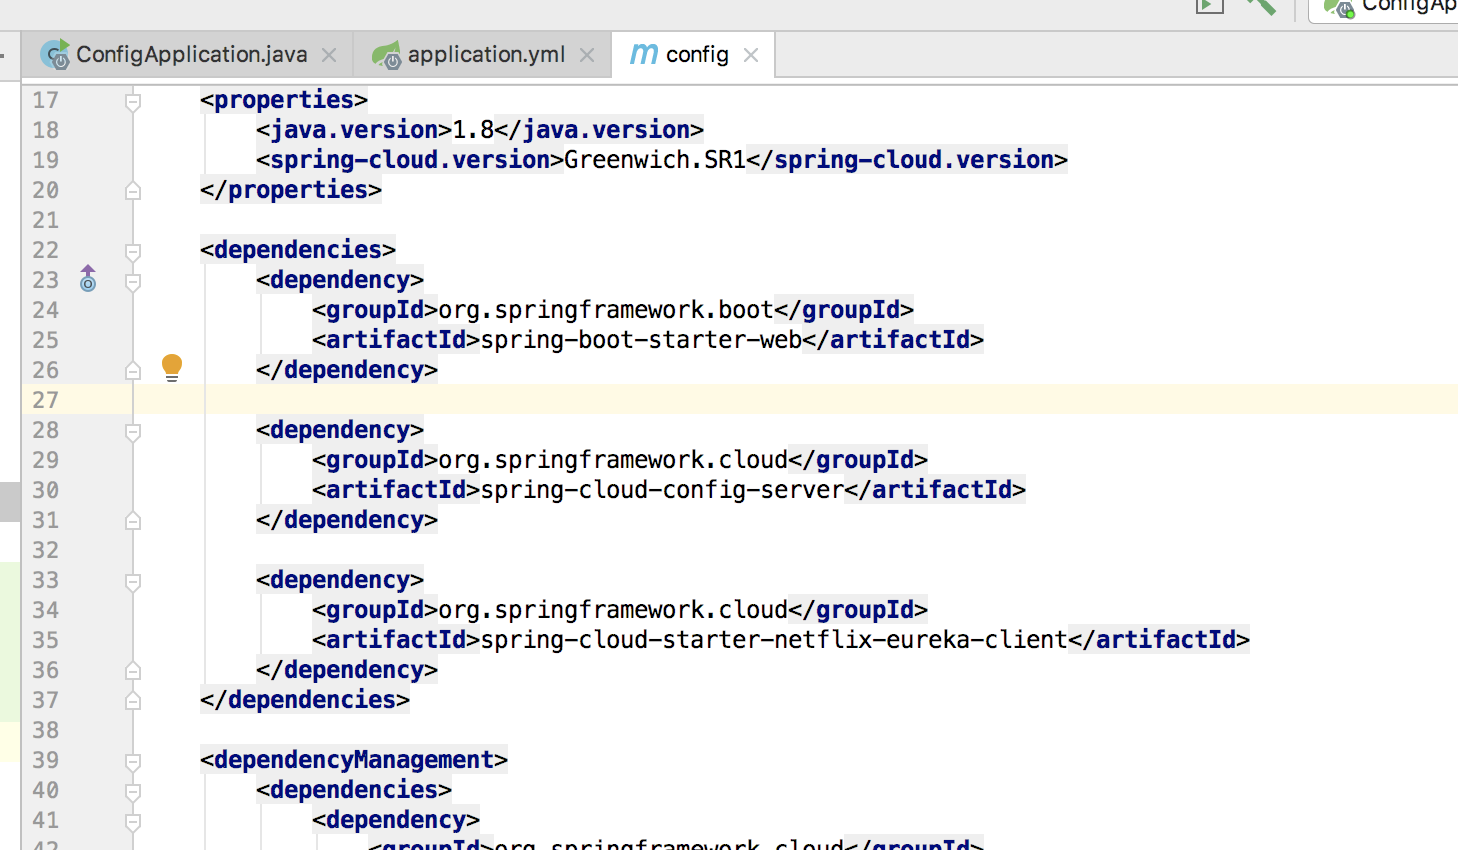Click the gutter override marker on line 23
Viewport: 1458px width, 850px height.
[88, 278]
